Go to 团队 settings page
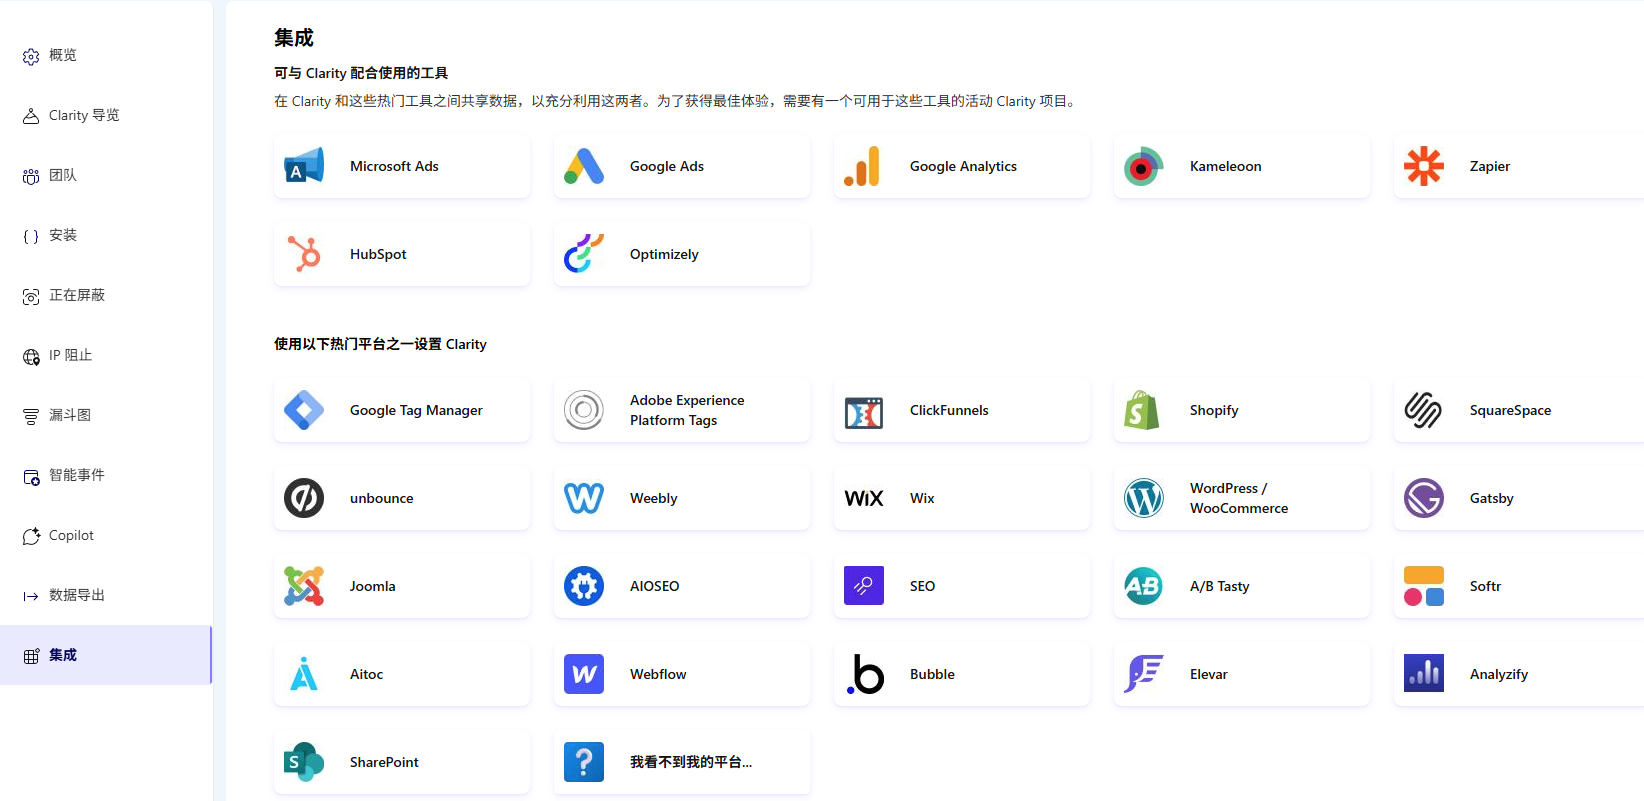The image size is (1644, 801). 106,175
